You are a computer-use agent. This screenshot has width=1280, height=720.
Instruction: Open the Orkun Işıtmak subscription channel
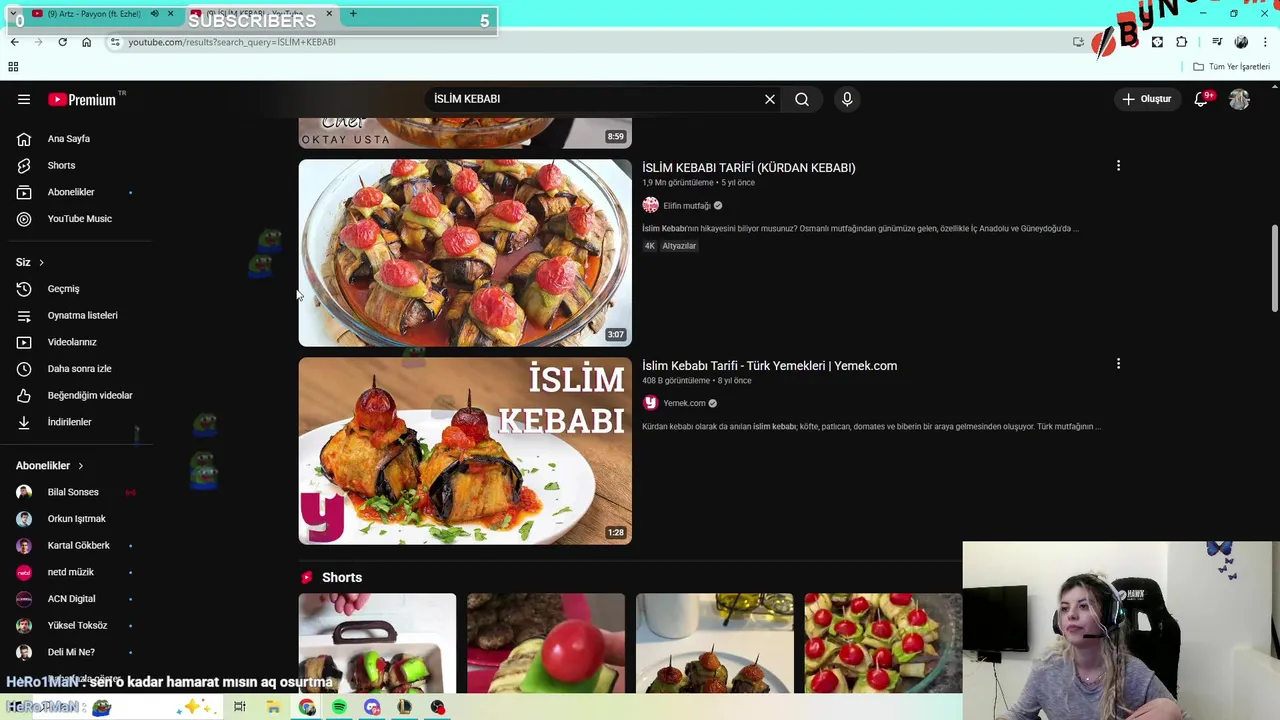click(76, 519)
